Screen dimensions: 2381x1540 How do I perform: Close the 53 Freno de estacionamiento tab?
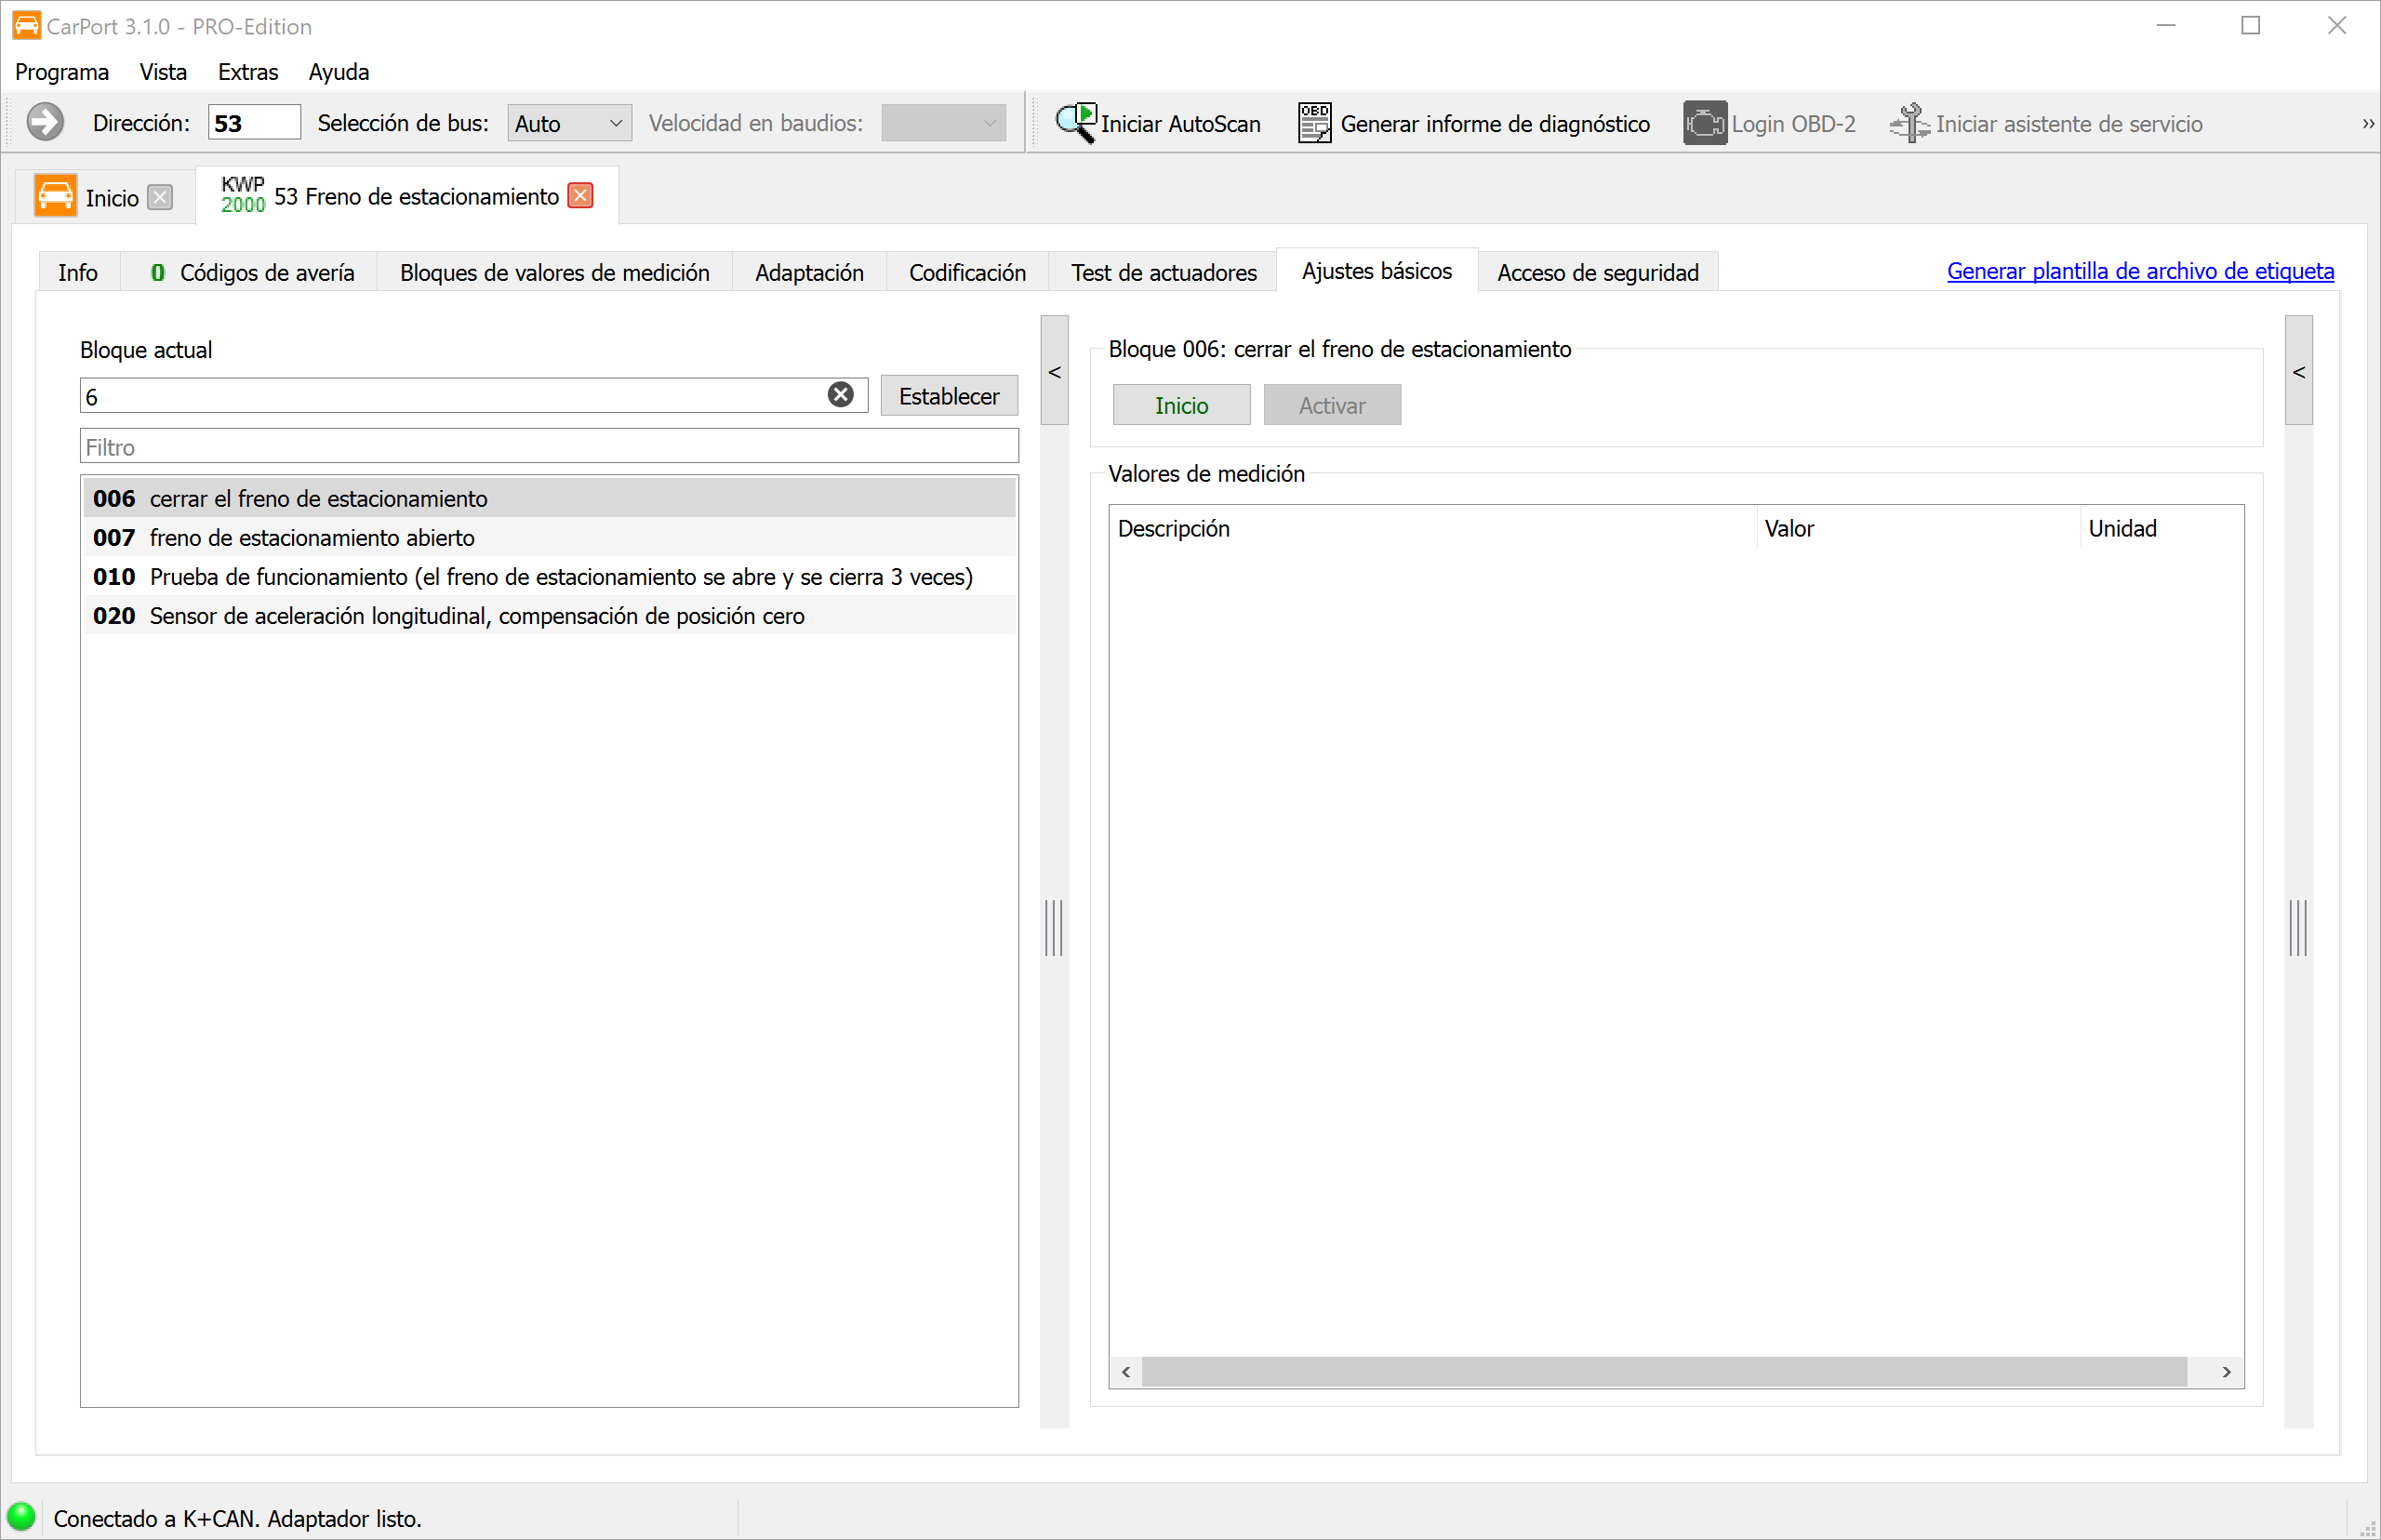[x=580, y=195]
